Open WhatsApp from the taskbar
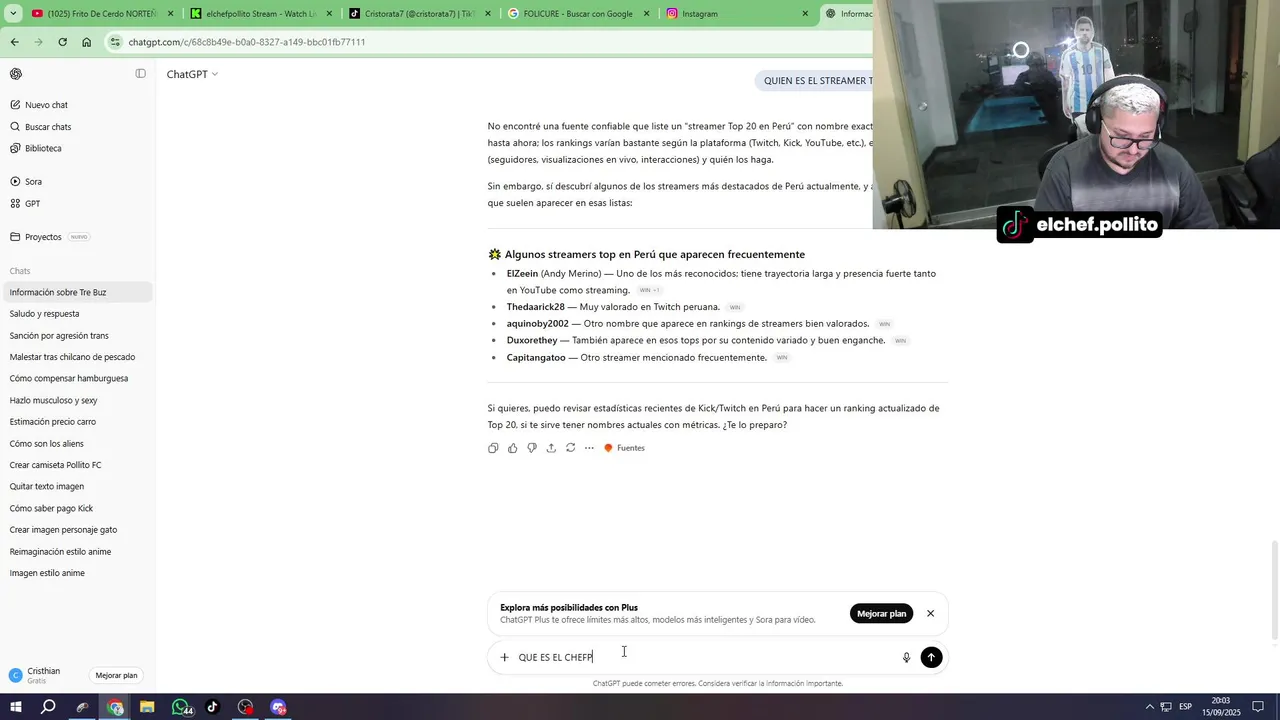1280x720 pixels. pos(181,707)
